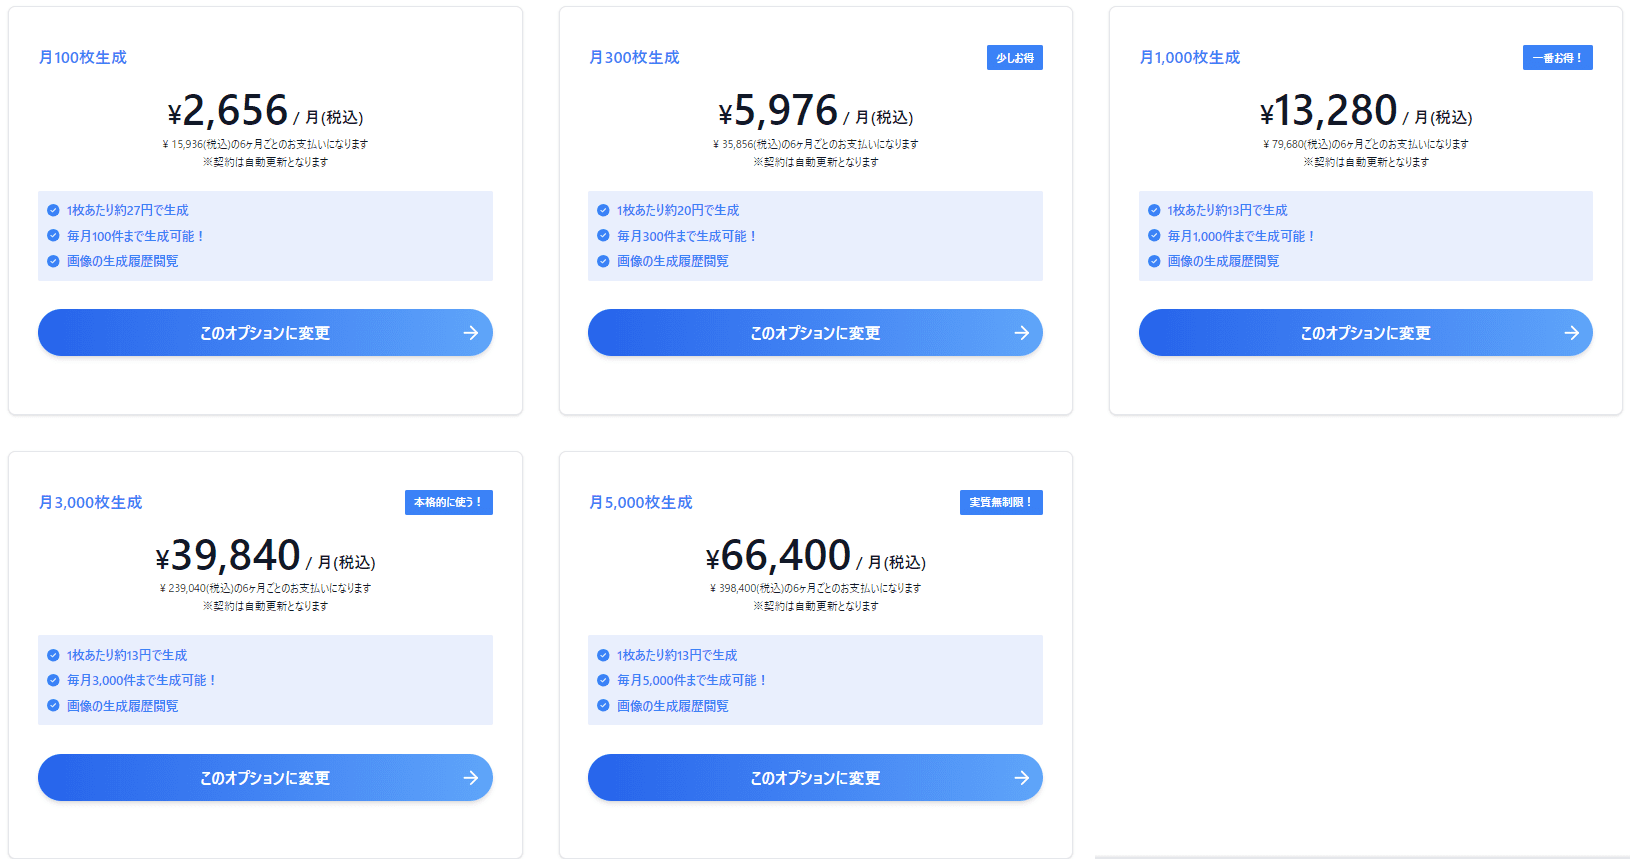
Task: Click the ¥66,400 monthly price
Action: coord(815,556)
